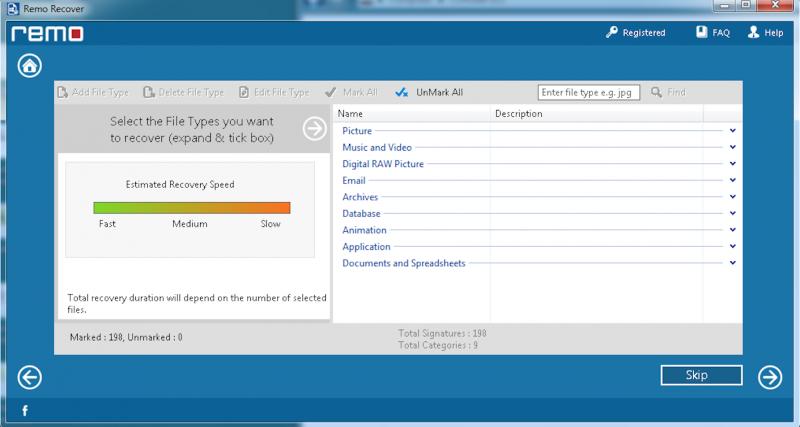Click the Total Signatures : 198 text
The image size is (800, 427).
(442, 333)
